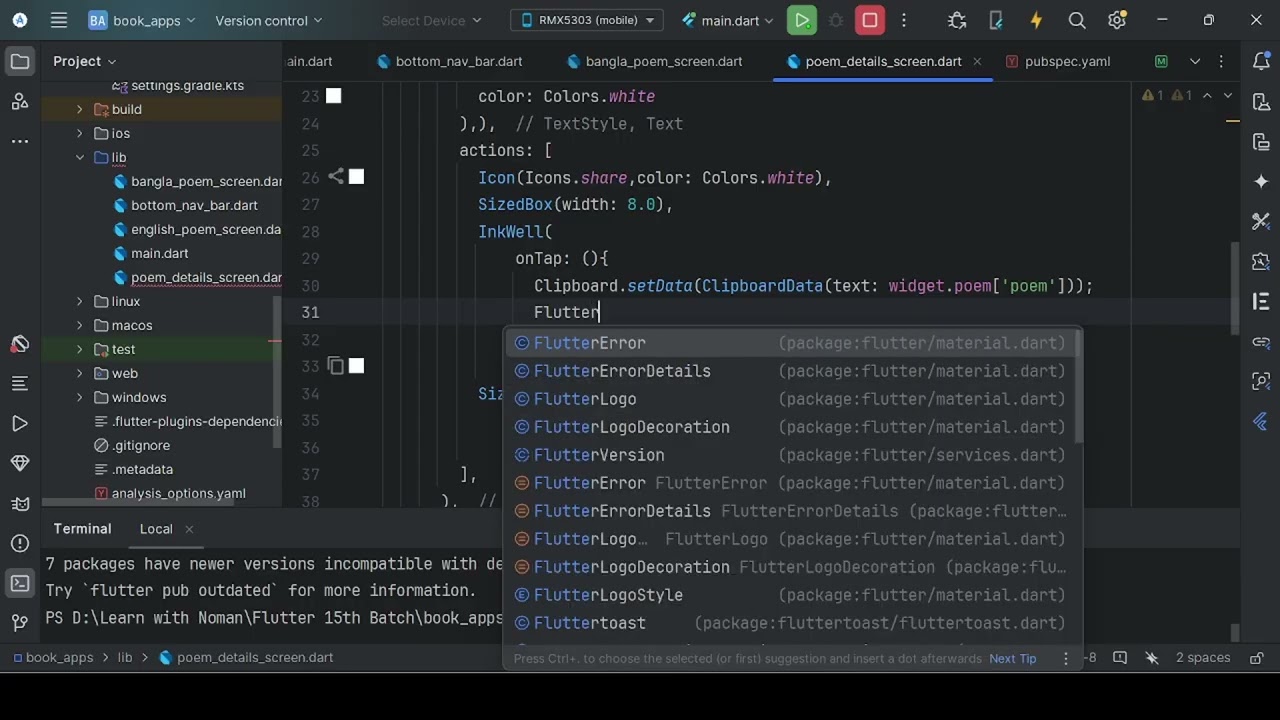Screen dimensions: 1280x720
Task: Open analysis_options.yaml in project tree
Action: point(178,493)
